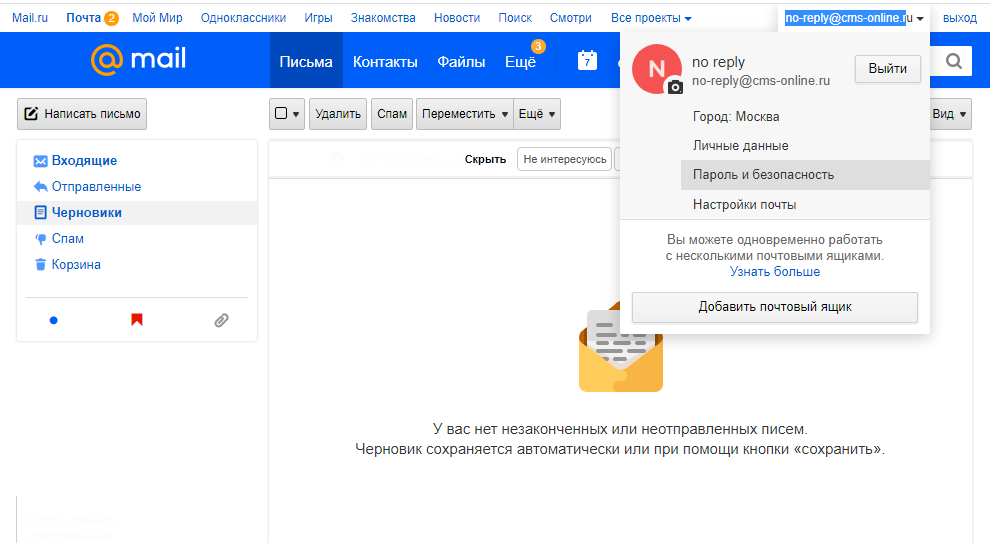Click the @mail logo
Viewport: 990px width, 543px height.
point(138,59)
